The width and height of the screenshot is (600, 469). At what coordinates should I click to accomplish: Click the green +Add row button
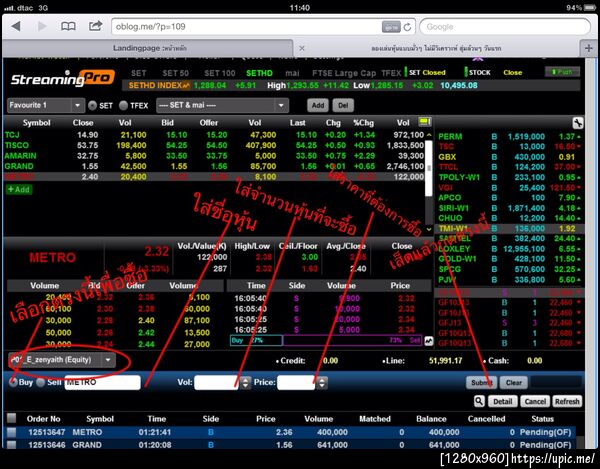coord(19,189)
